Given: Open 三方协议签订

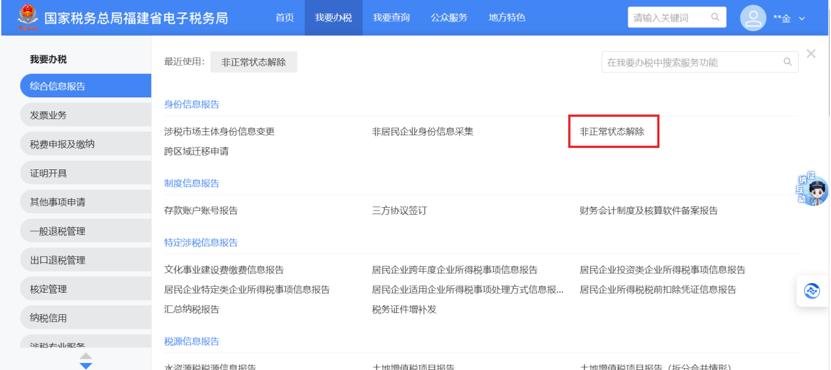Looking at the screenshot, I should pyautogui.click(x=399, y=211).
